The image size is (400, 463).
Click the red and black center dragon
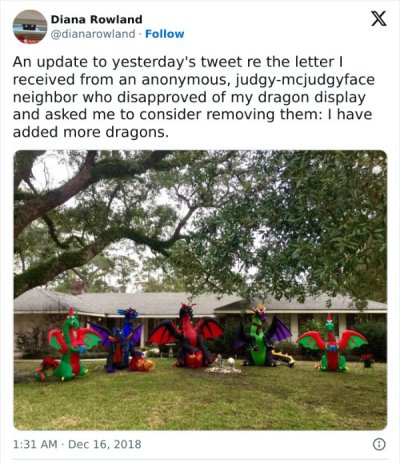click(186, 336)
